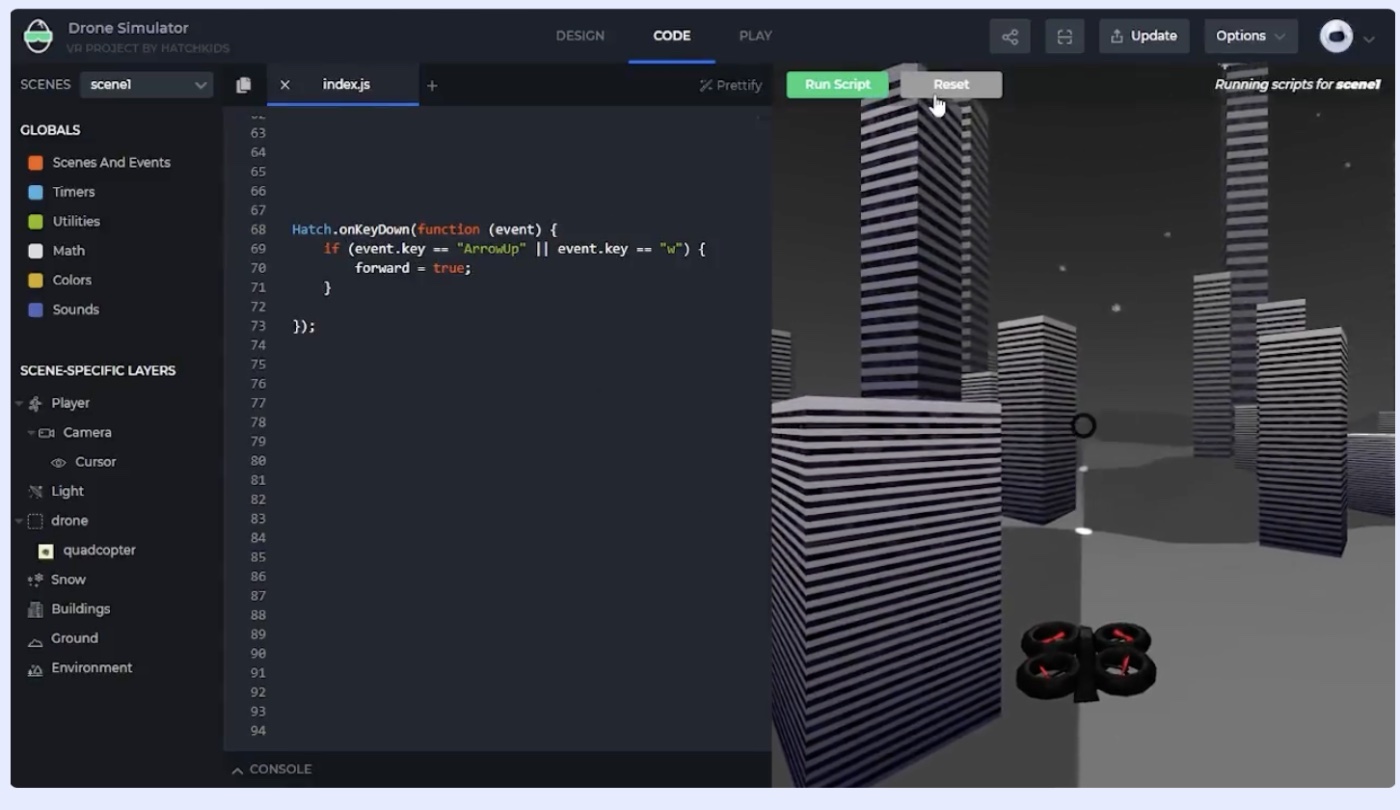1400x810 pixels.
Task: Click the copy files icon beside index.js
Action: pyautogui.click(x=243, y=85)
